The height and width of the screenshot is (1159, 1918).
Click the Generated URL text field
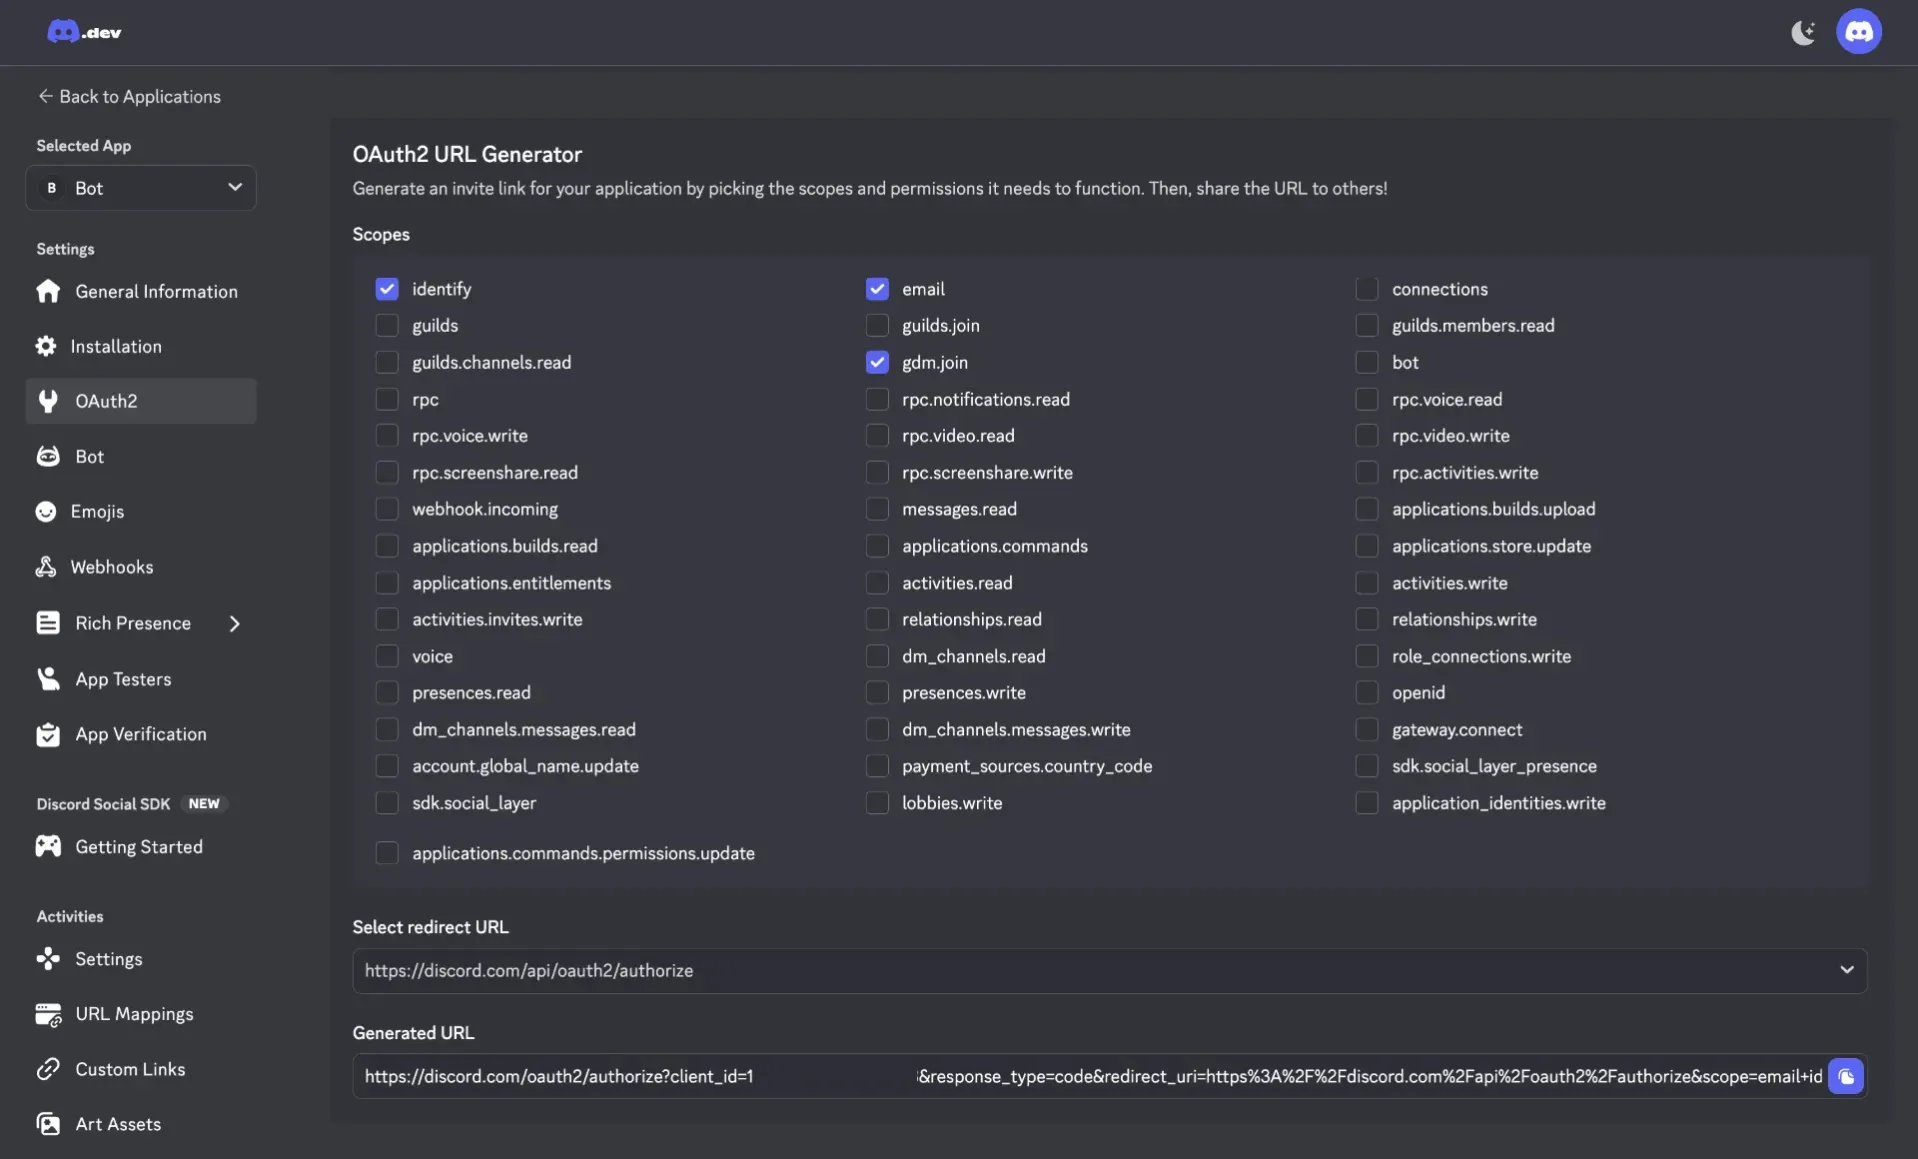click(x=1090, y=1076)
